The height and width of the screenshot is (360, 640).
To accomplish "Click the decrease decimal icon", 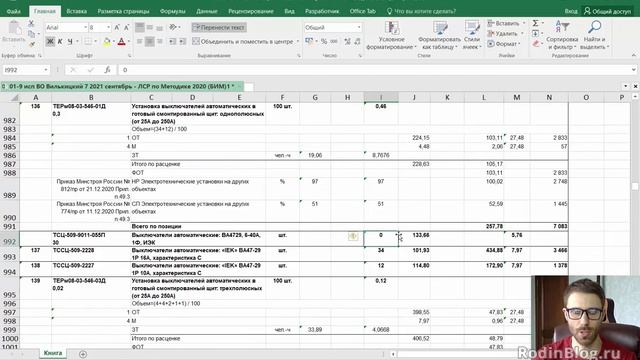I will click(x=358, y=41).
